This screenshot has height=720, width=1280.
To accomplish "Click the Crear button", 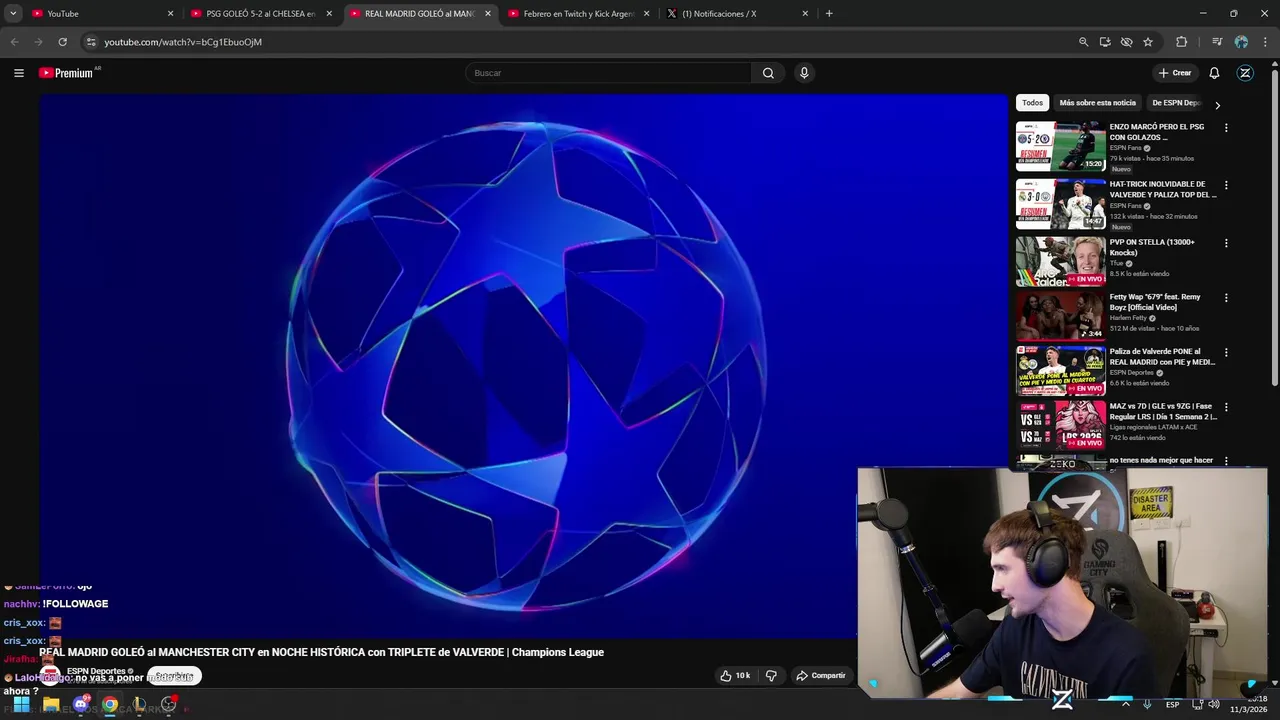I will pos(1175,73).
